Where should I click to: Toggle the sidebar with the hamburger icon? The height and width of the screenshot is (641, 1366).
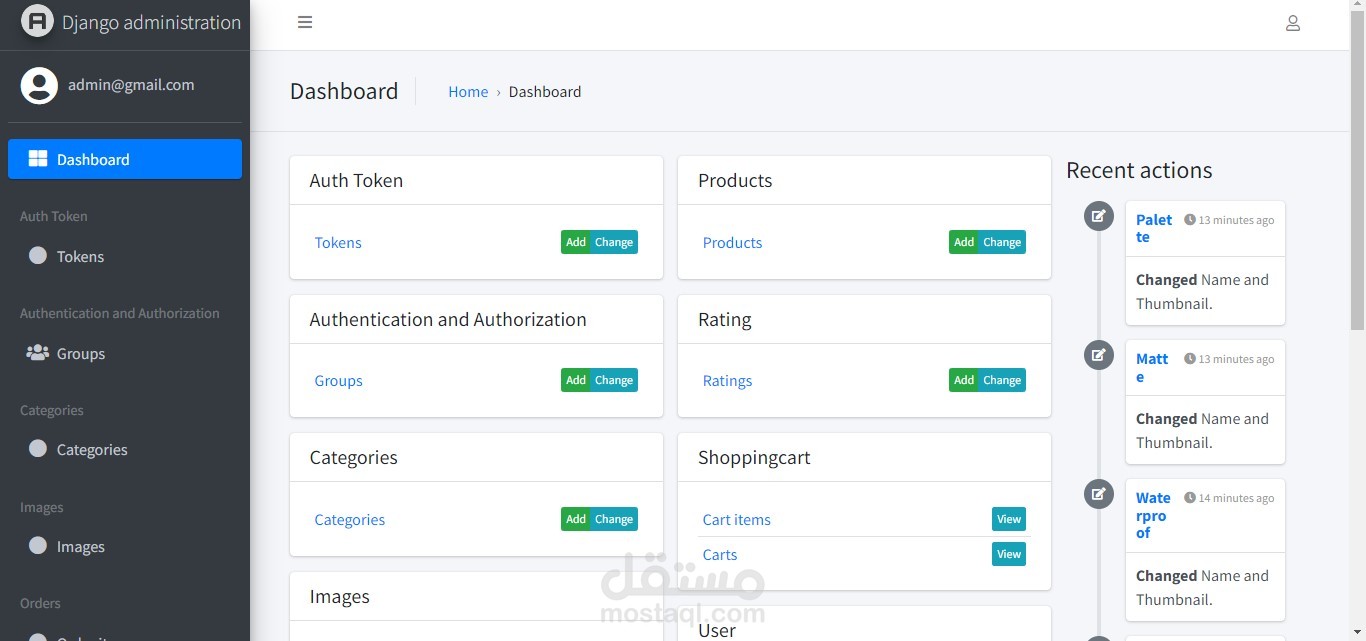tap(305, 22)
